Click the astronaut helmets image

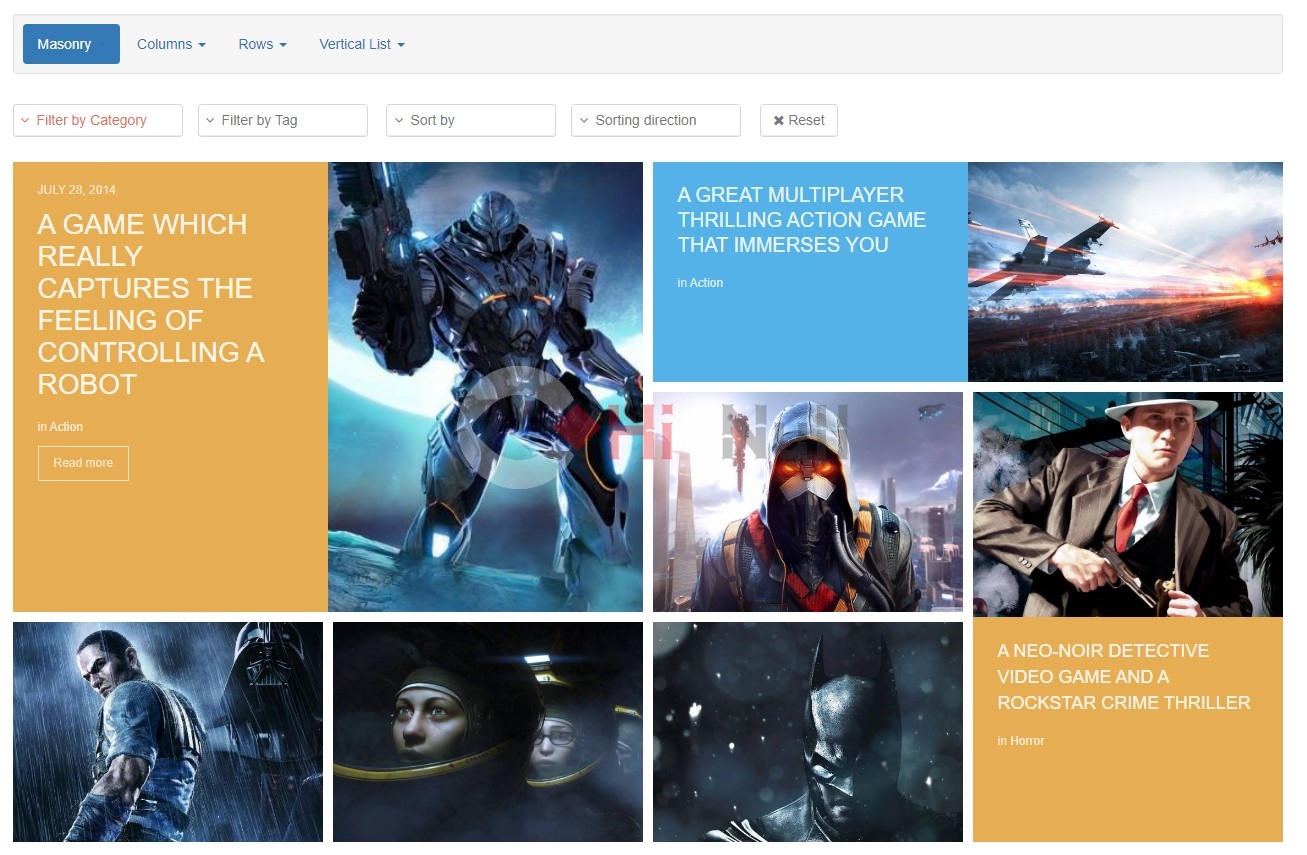pyautogui.click(x=488, y=732)
